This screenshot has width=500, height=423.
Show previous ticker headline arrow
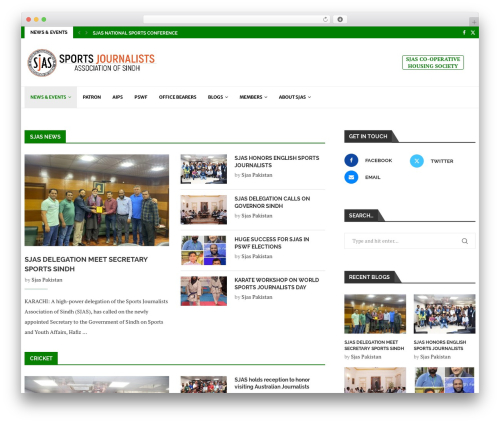(x=79, y=33)
